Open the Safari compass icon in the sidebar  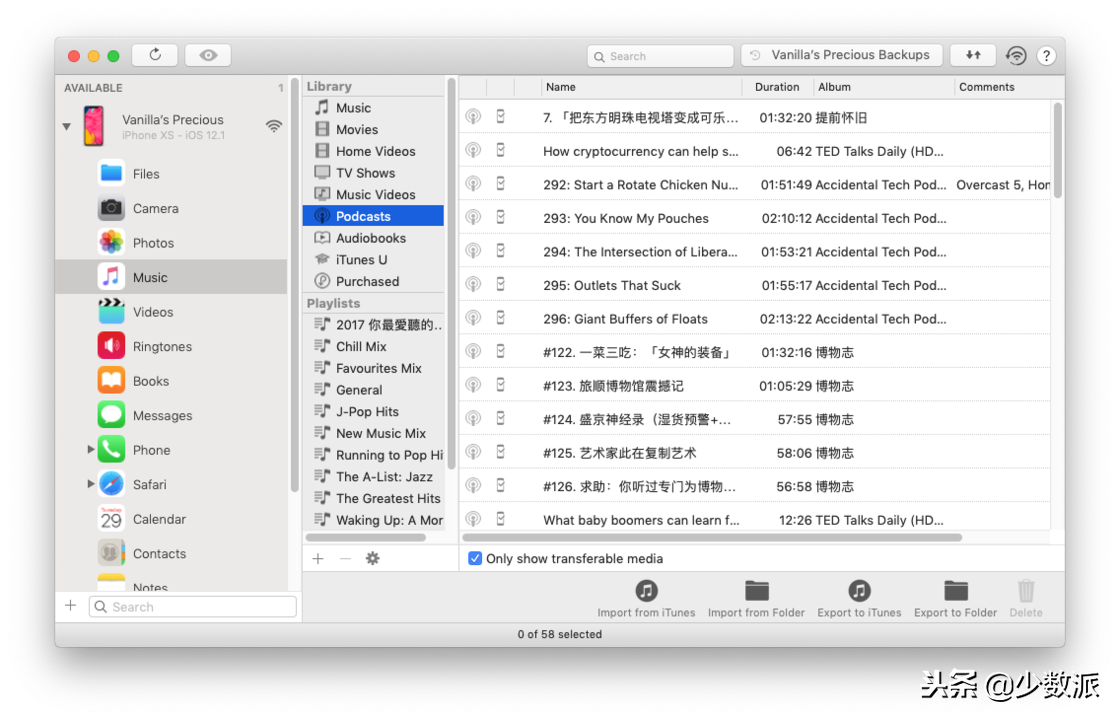[111, 484]
